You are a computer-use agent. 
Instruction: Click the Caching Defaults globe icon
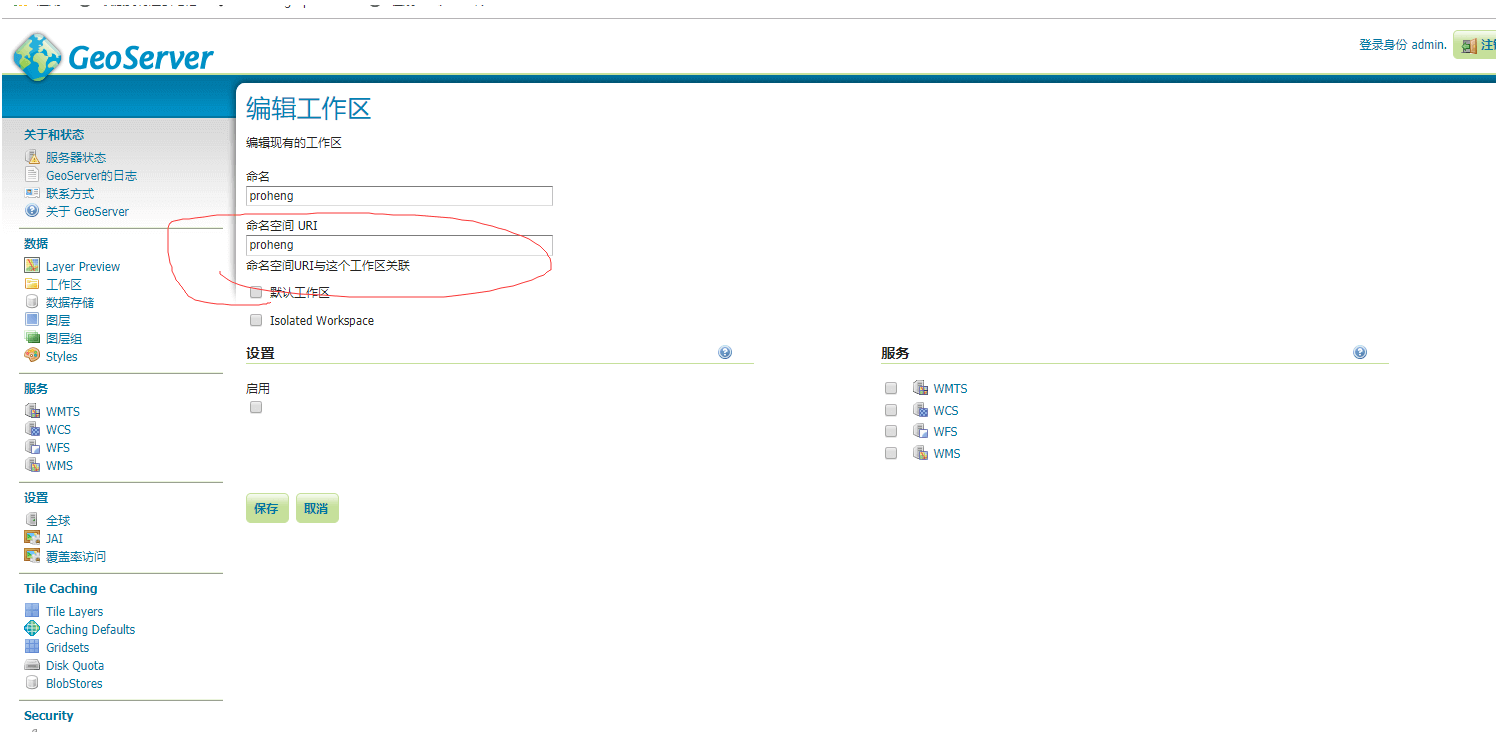click(x=32, y=629)
